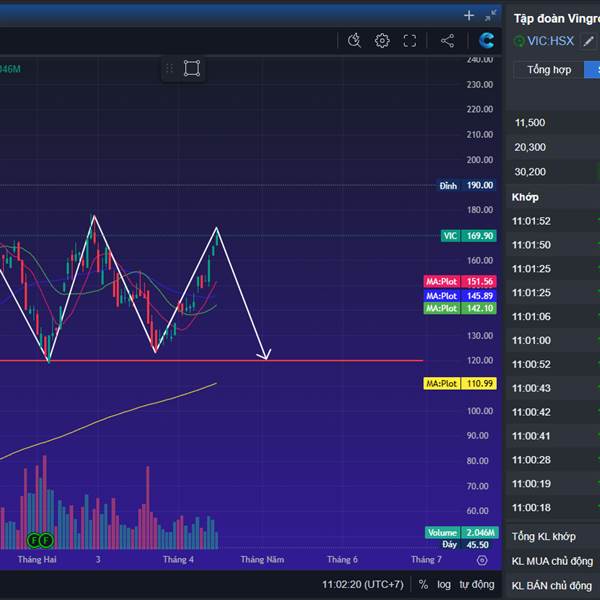Image resolution: width=600 pixels, height=600 pixels.
Task: Toggle fullscreen mode icon
Action: point(410,41)
